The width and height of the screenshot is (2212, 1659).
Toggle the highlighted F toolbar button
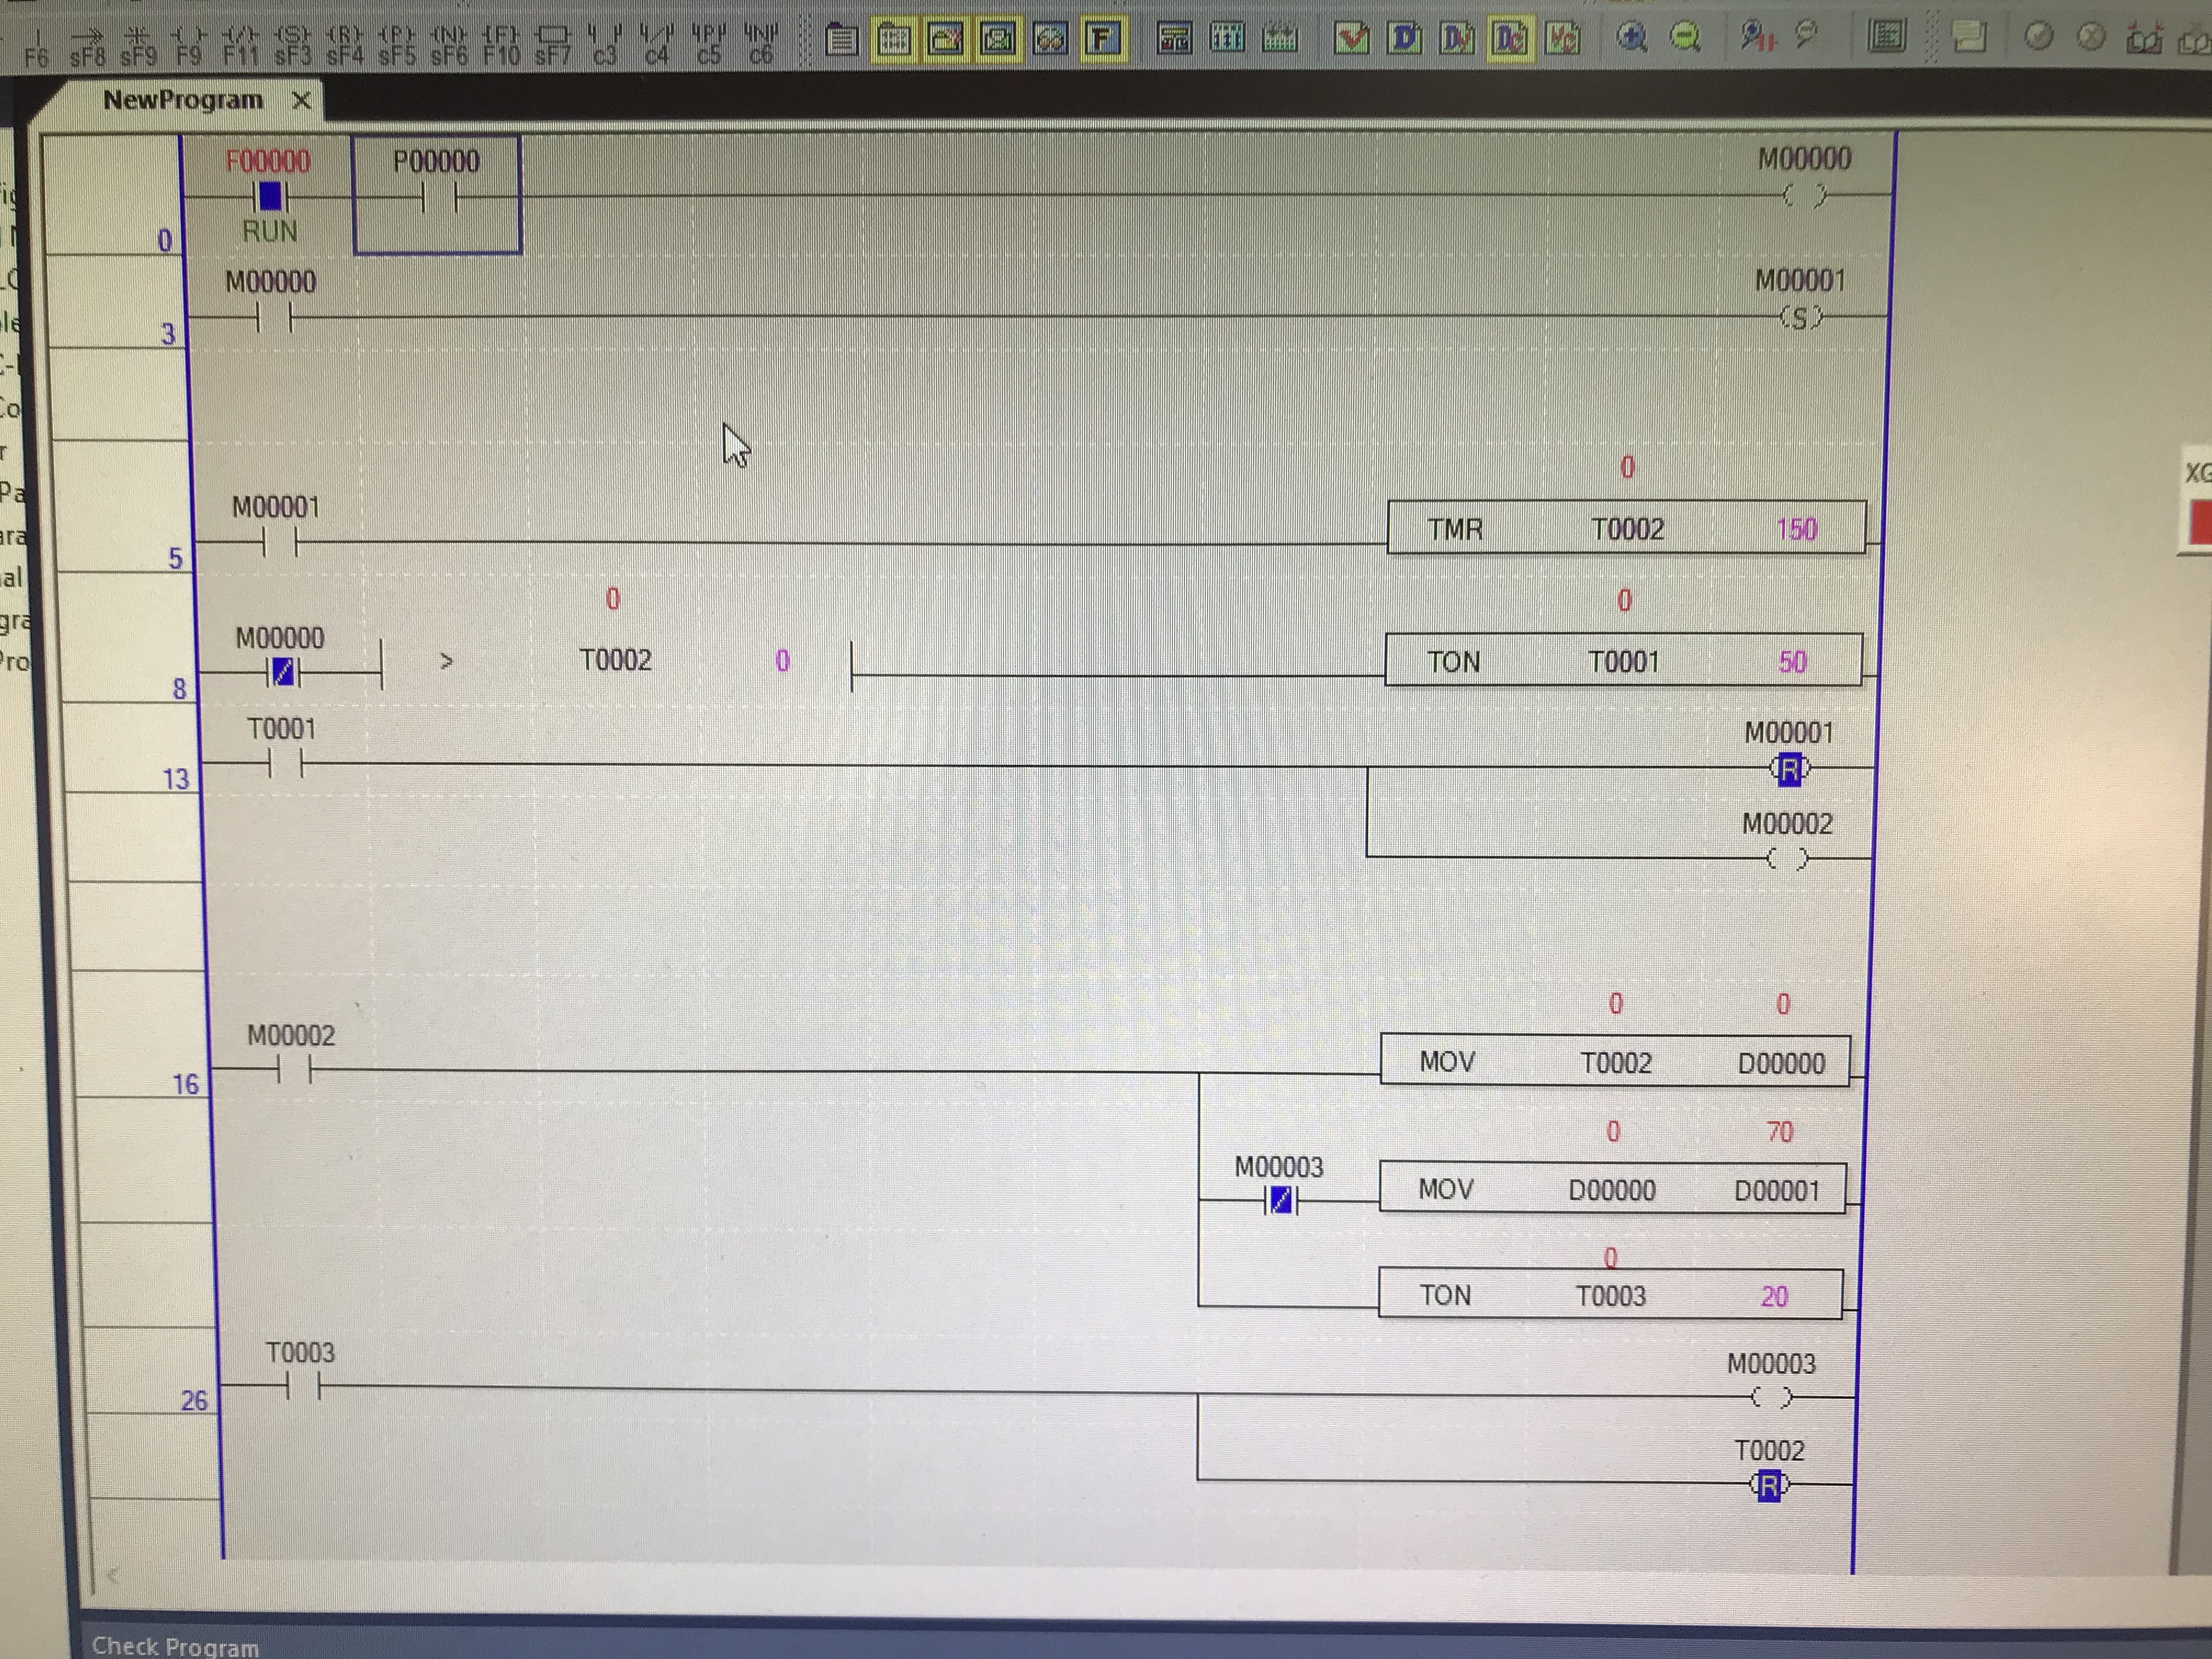[1102, 38]
